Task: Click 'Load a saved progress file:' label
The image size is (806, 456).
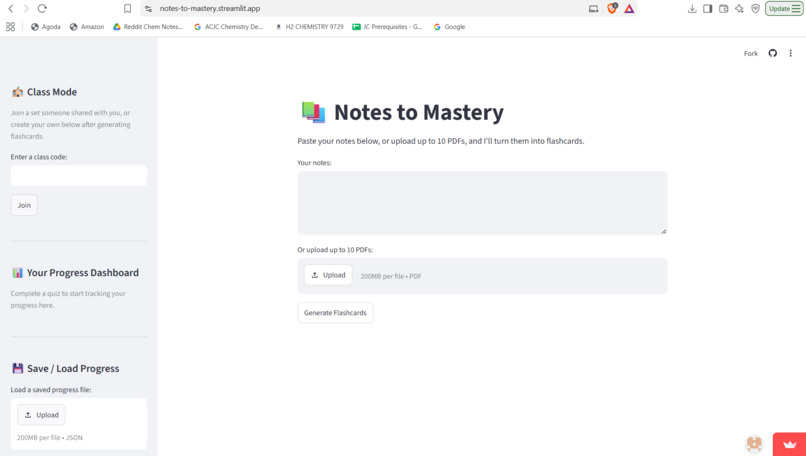Action: pos(51,390)
